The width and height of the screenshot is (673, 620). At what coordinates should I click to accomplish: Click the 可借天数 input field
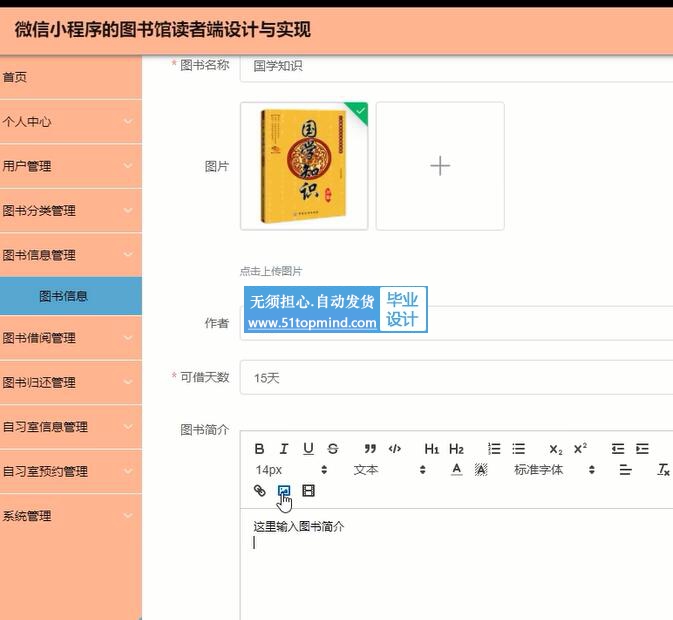460,378
